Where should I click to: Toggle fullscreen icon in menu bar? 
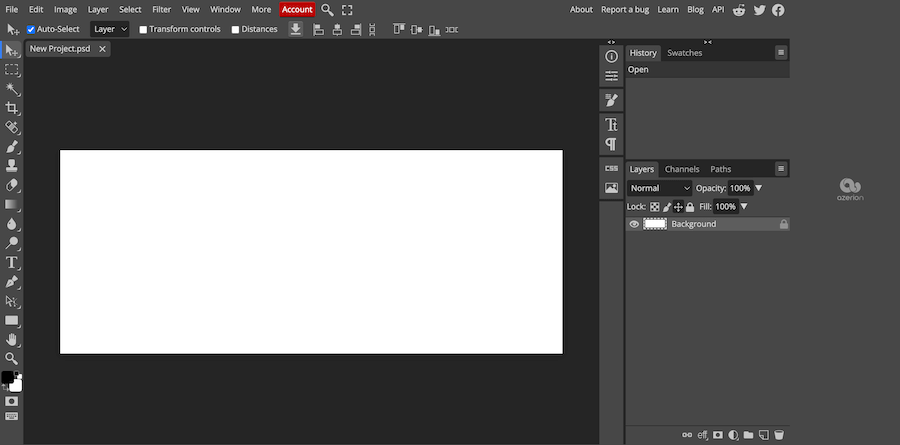347,10
